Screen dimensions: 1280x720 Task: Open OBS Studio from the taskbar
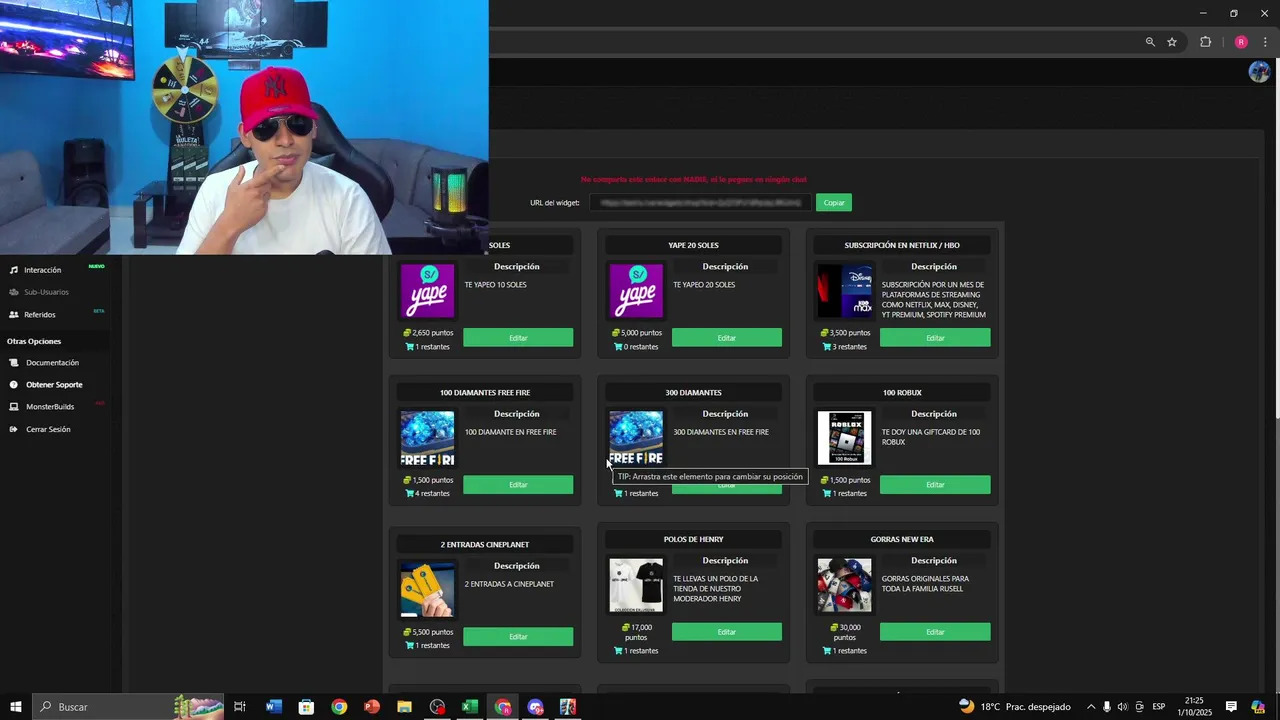pos(437,707)
